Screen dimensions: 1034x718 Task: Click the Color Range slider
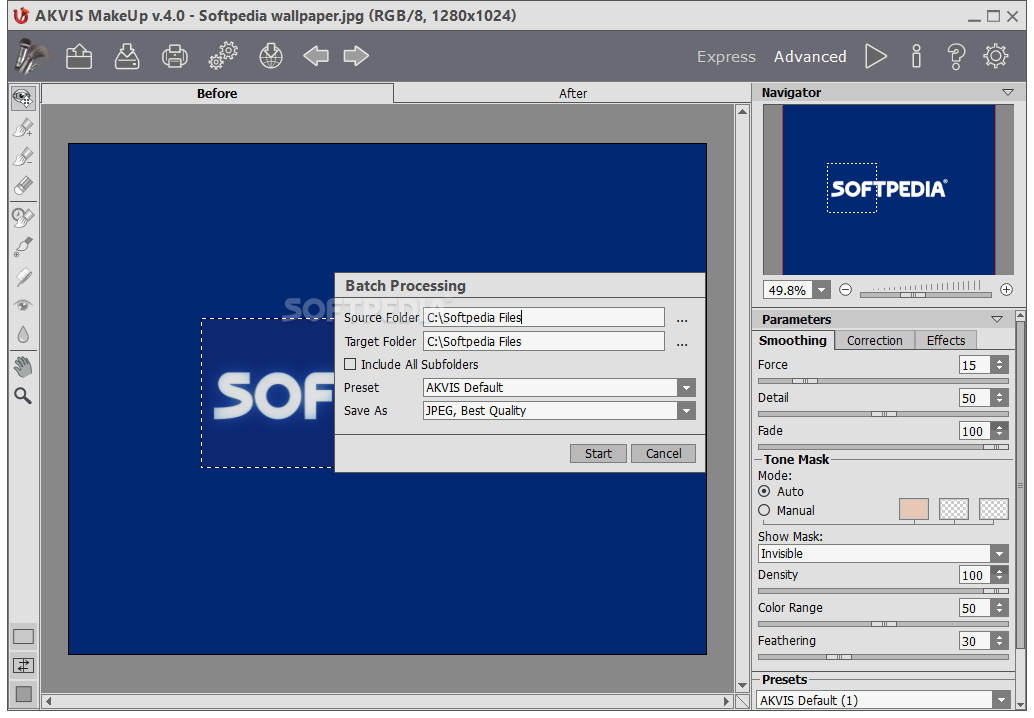point(883,624)
